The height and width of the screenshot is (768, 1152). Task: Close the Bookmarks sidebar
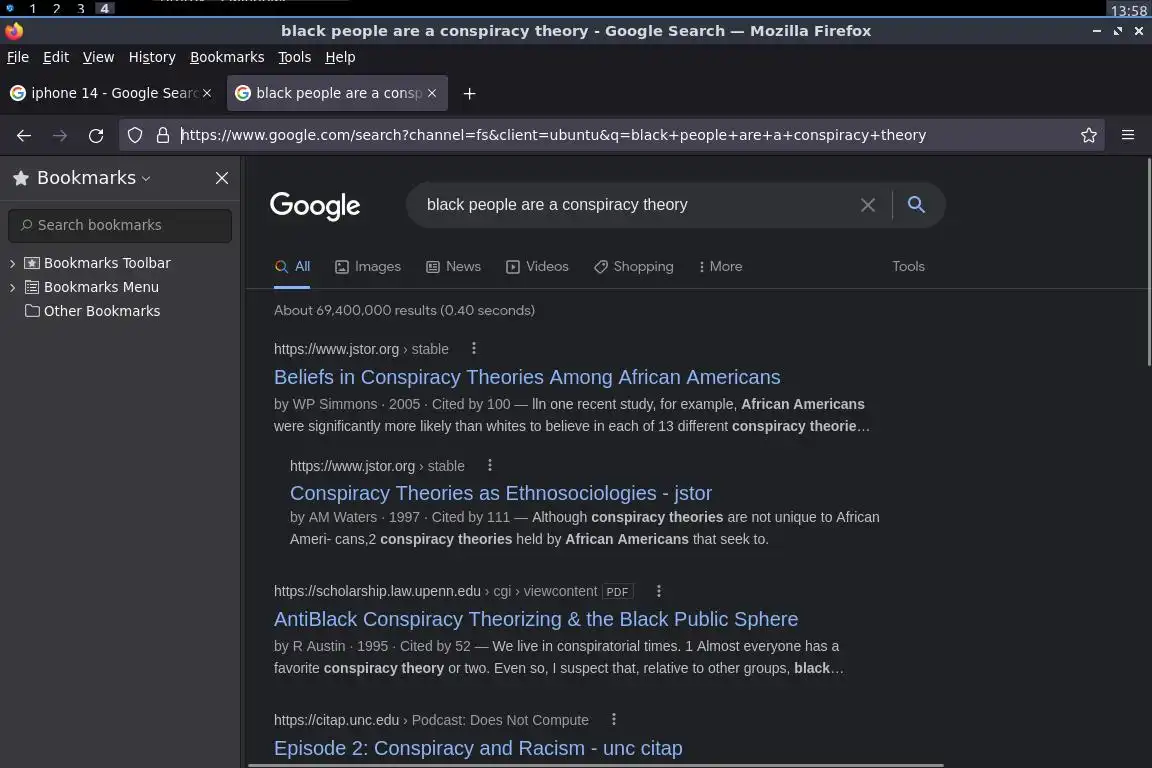(222, 178)
